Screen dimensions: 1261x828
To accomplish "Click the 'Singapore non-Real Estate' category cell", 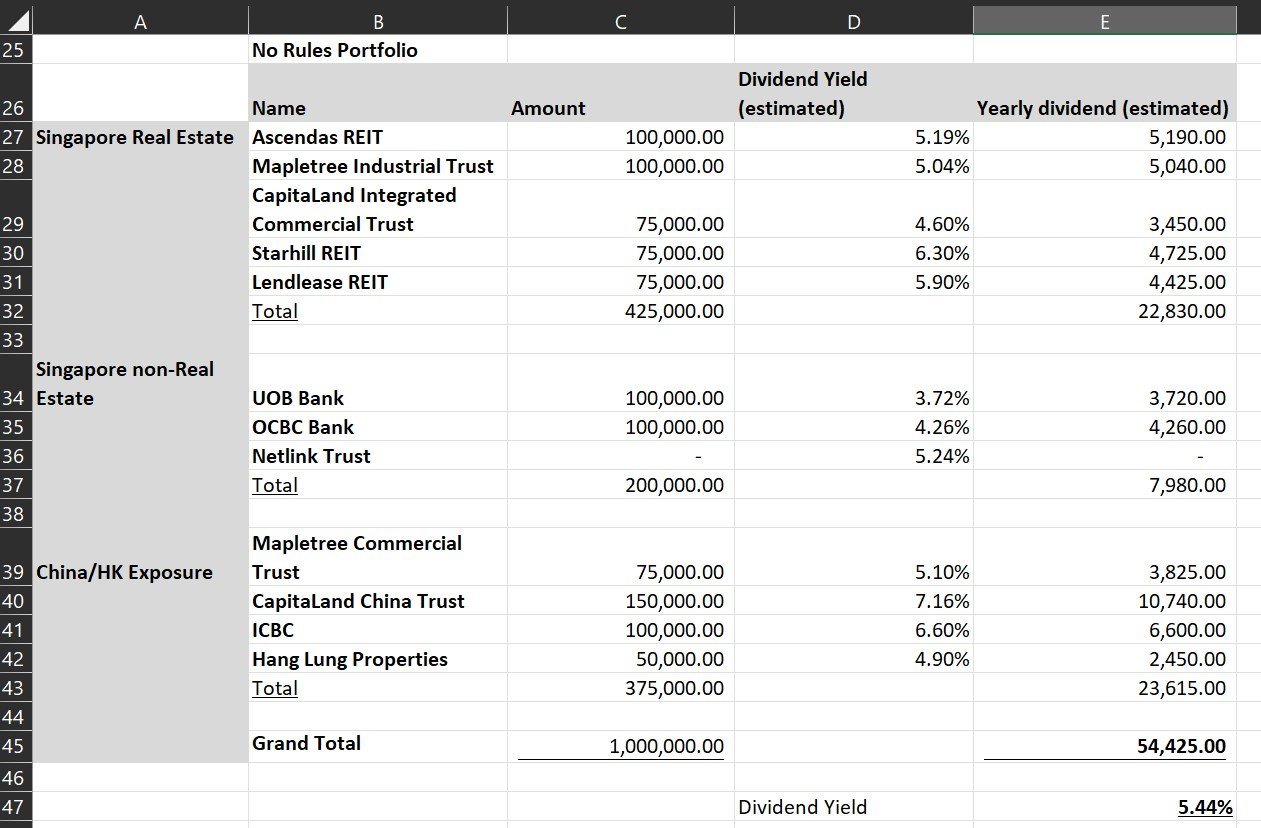I will 140,384.
